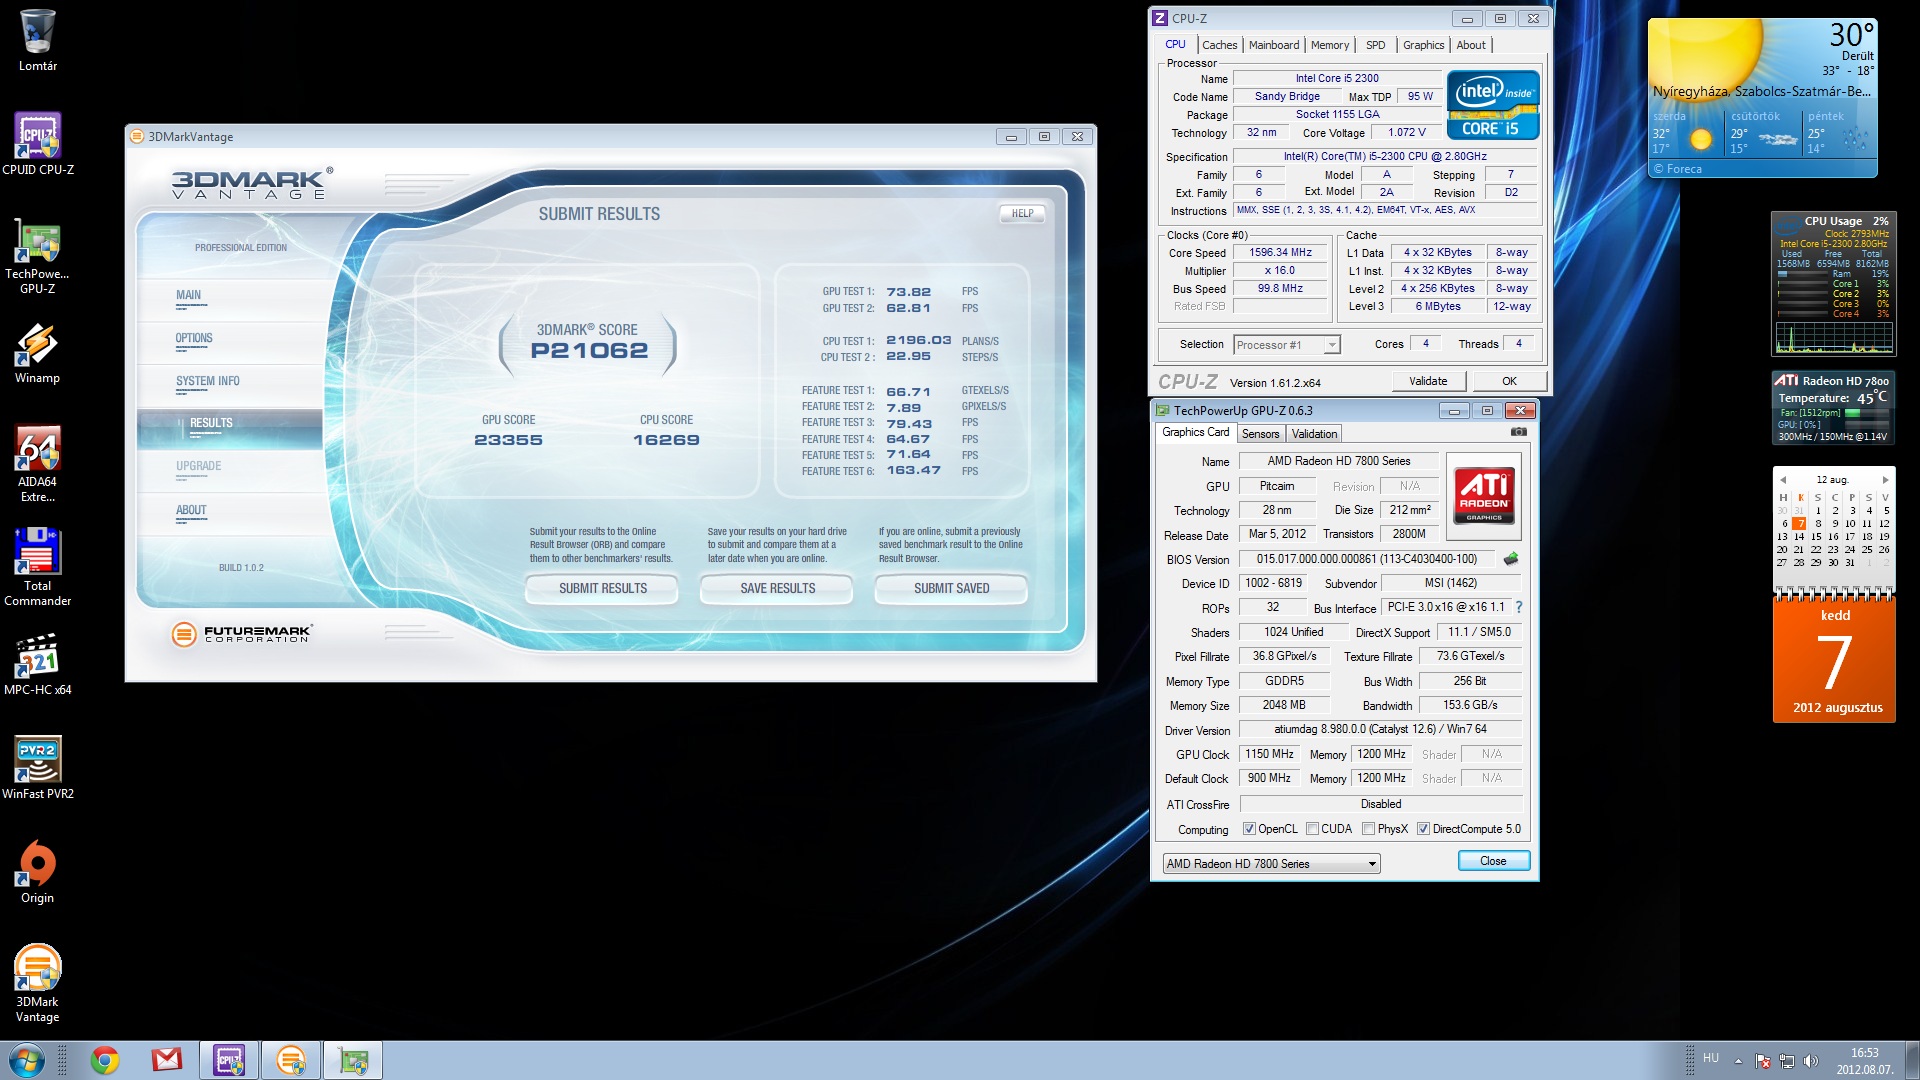Open AMD Radeon HD 7800 Series dropdown

click(1372, 864)
